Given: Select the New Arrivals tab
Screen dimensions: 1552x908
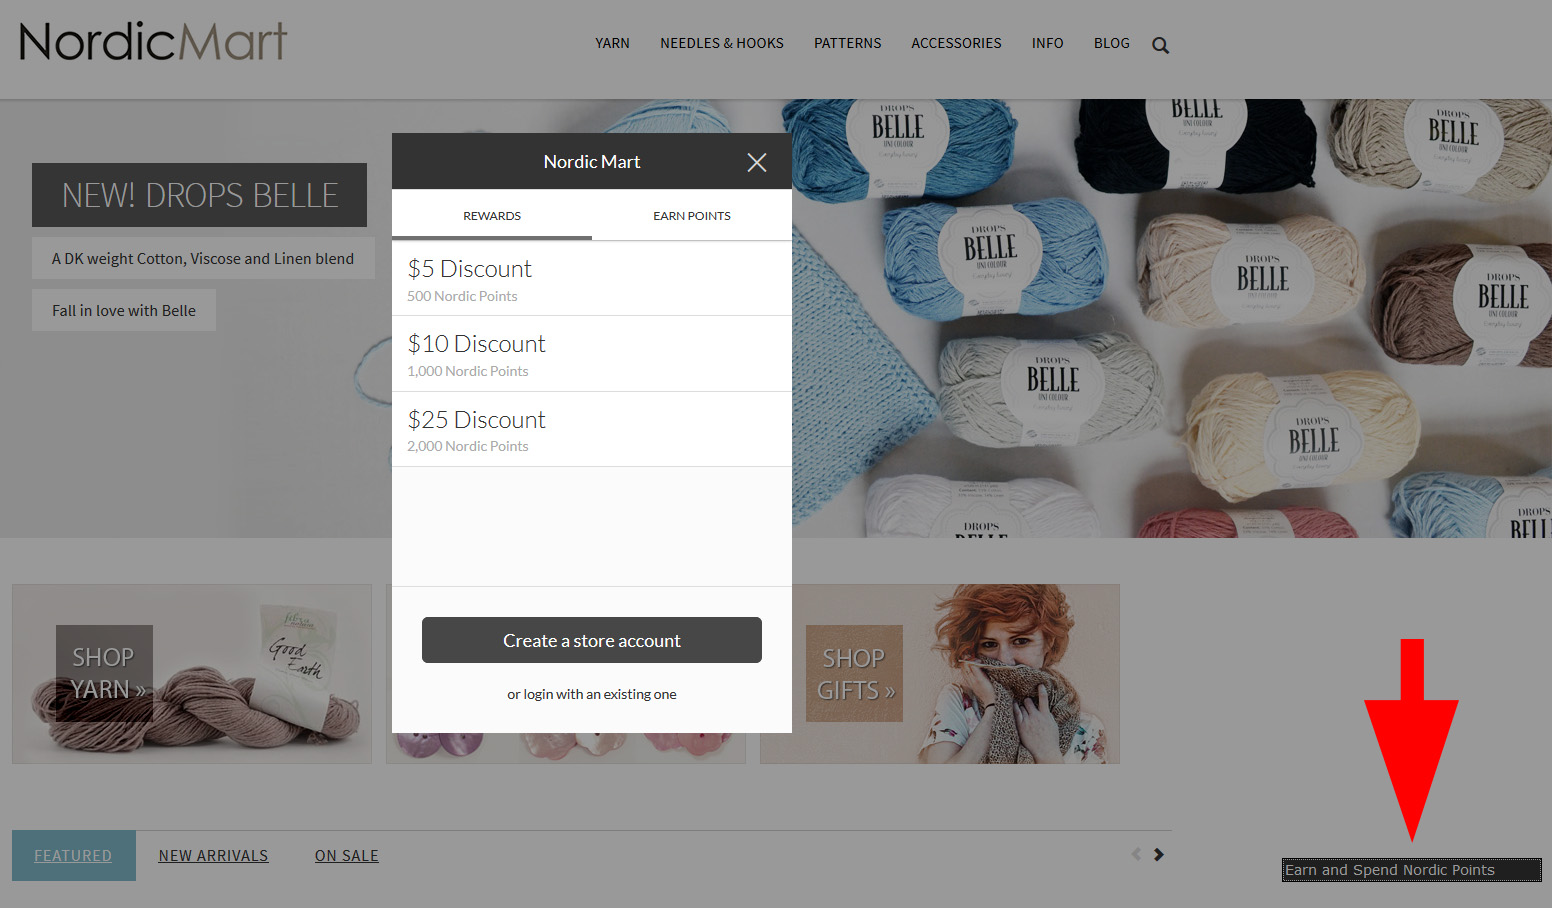Looking at the screenshot, I should tap(213, 855).
